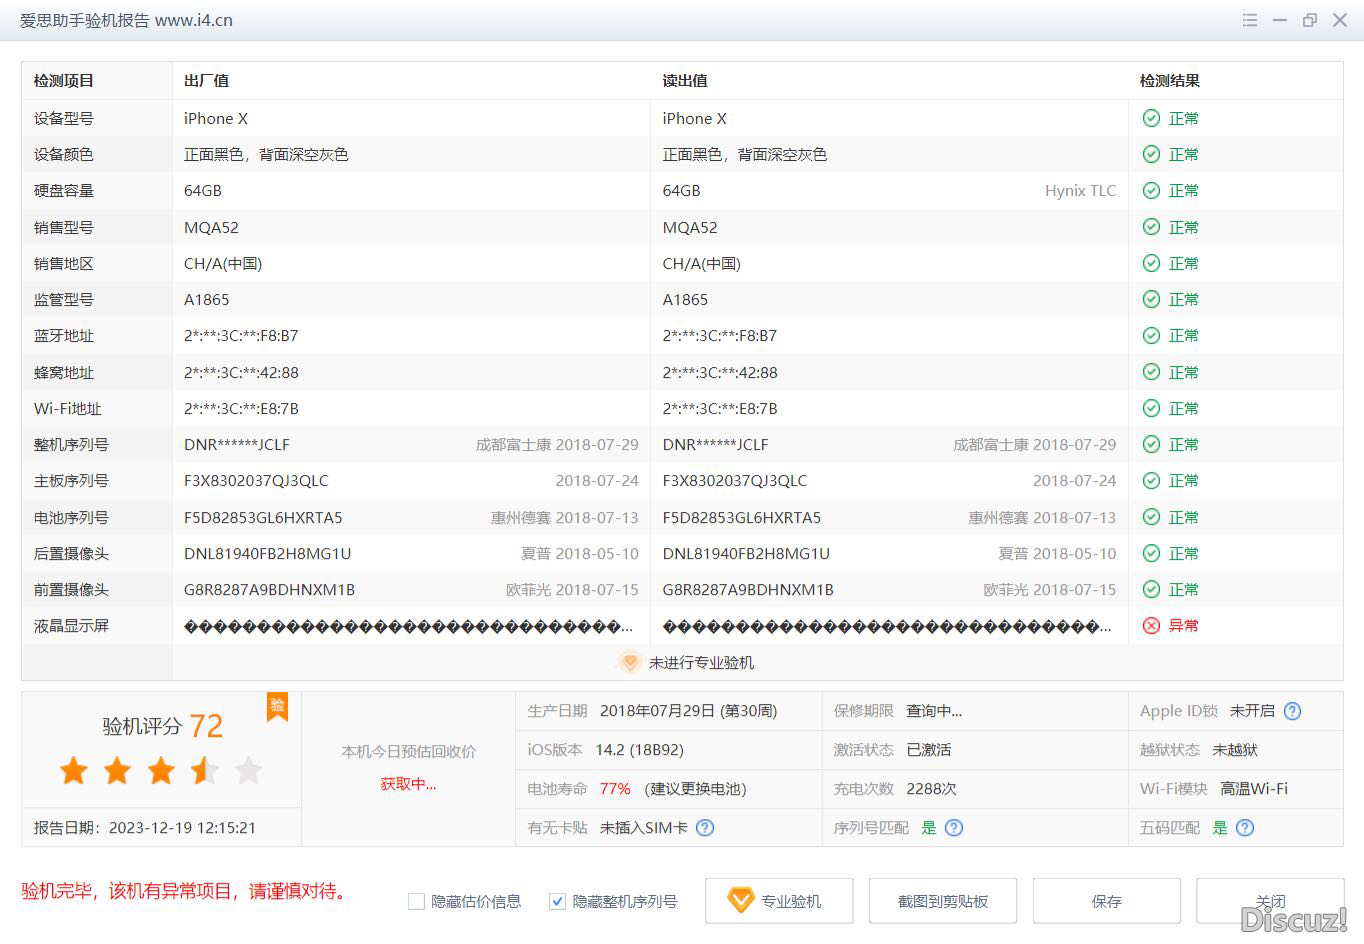Click the Hynix TLC storage label
Screen dimensions: 1364x944
pos(1081,190)
